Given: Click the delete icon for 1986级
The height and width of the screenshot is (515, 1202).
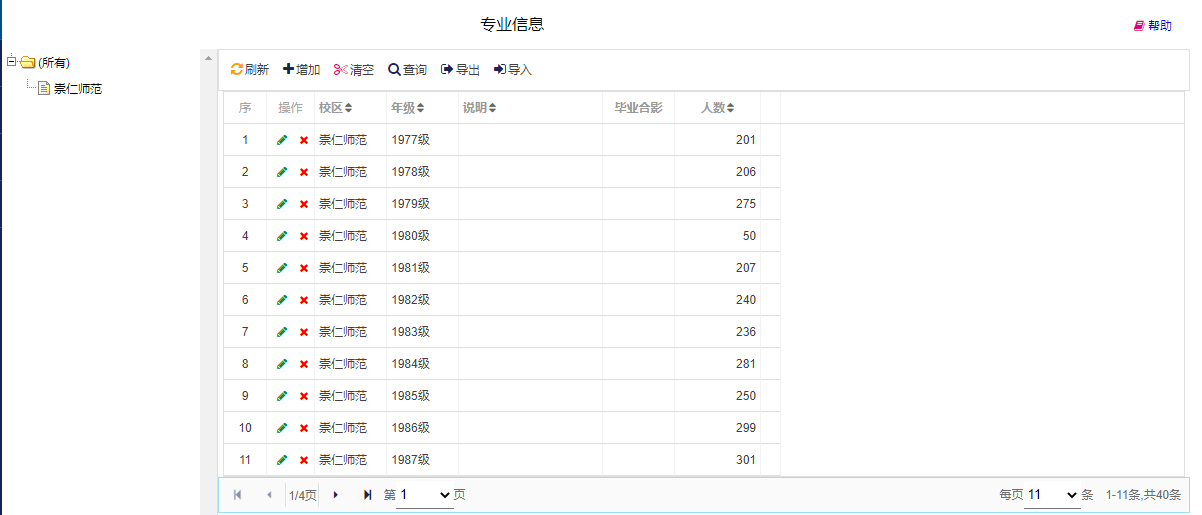Looking at the screenshot, I should point(304,428).
